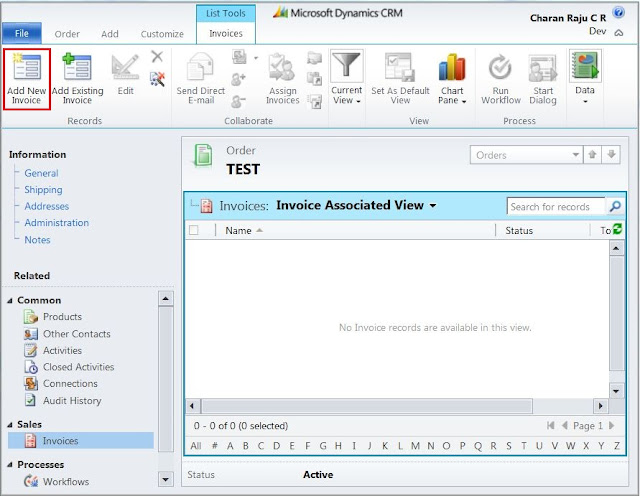Filter invoices by letter Z

click(x=617, y=446)
